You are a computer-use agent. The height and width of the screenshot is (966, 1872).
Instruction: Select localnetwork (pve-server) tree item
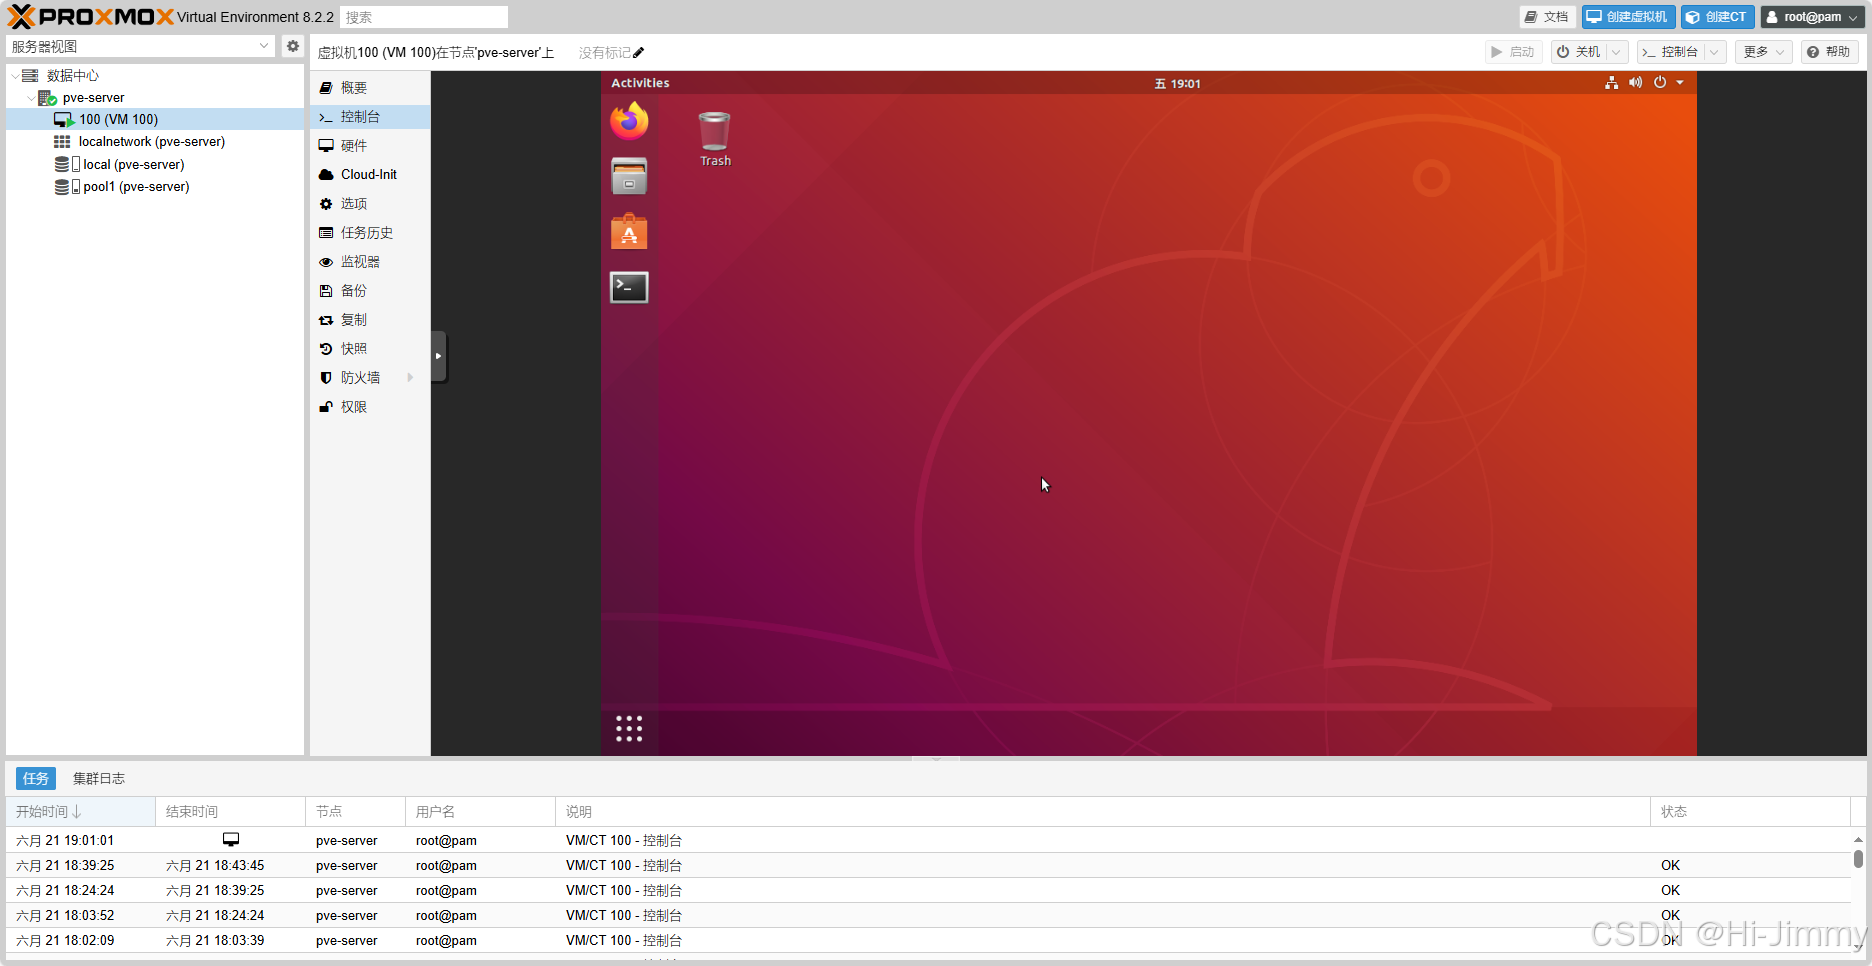(155, 142)
